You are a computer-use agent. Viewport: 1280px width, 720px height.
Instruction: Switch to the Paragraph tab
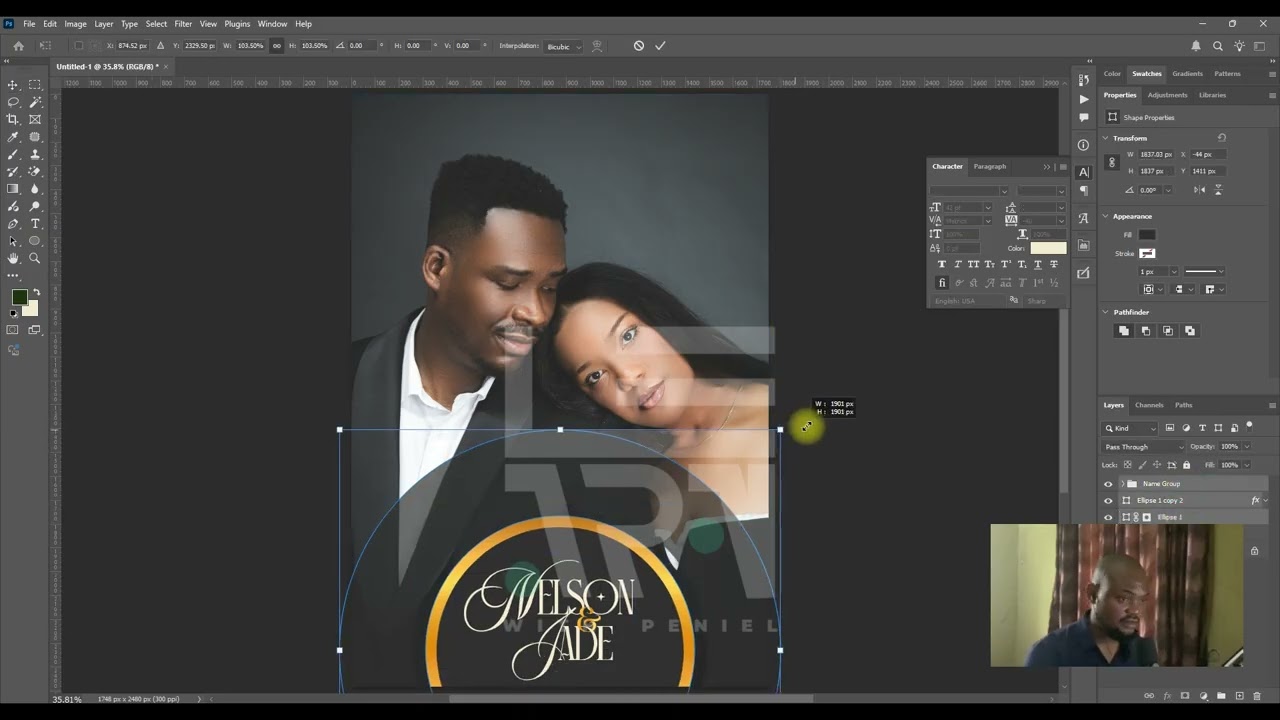[990, 166]
